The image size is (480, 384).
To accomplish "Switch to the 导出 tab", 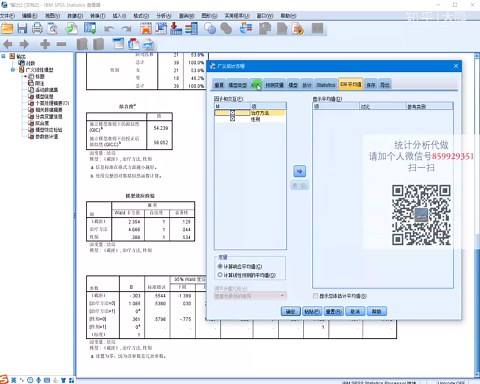I will [x=385, y=85].
